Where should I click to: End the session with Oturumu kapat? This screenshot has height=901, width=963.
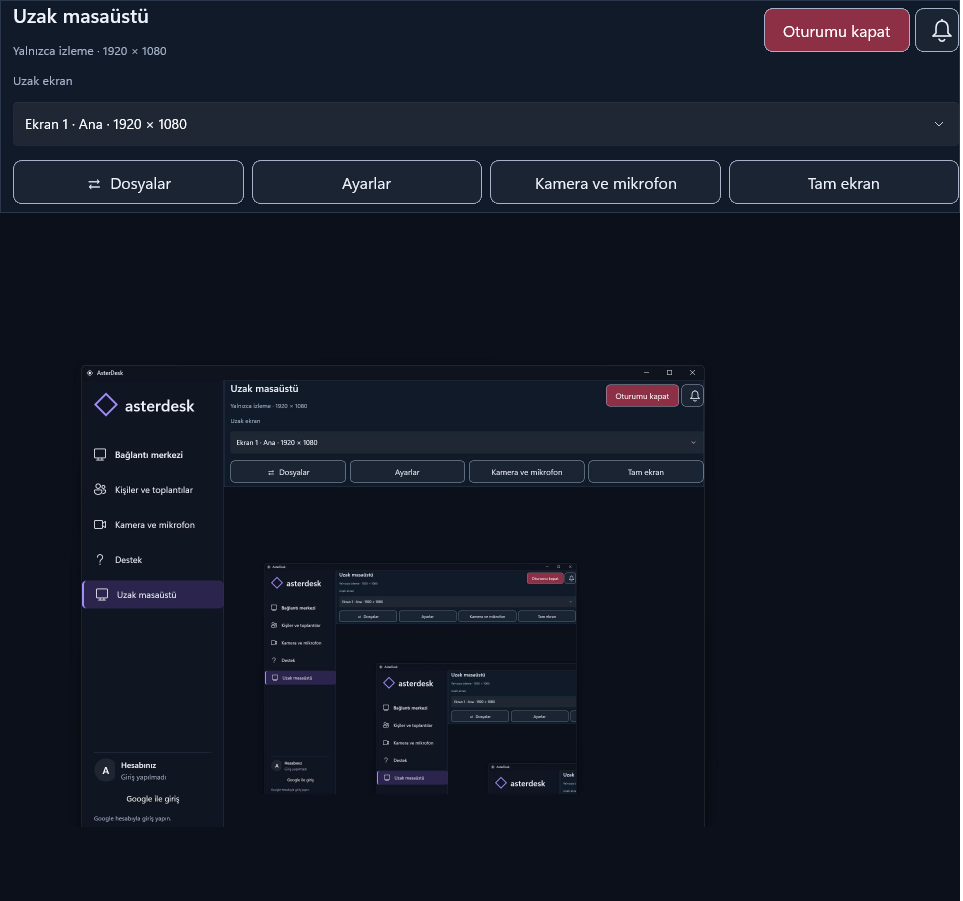pos(836,30)
